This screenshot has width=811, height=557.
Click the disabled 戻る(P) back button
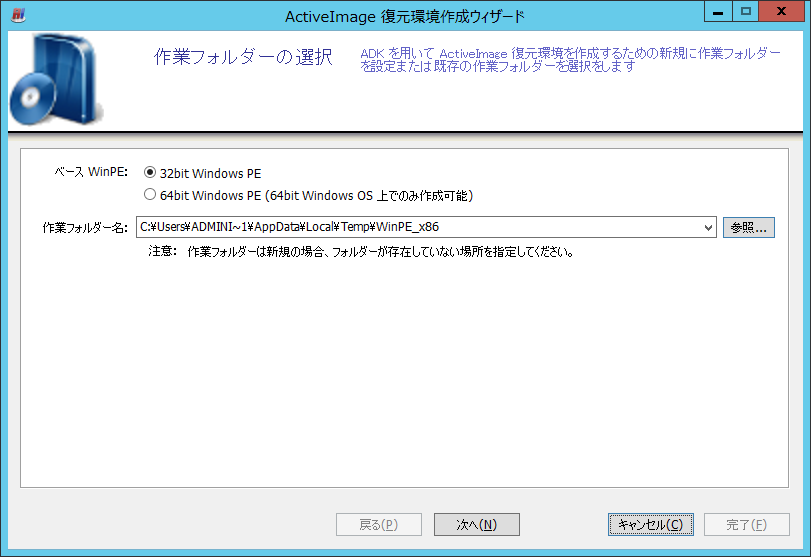pos(379,524)
